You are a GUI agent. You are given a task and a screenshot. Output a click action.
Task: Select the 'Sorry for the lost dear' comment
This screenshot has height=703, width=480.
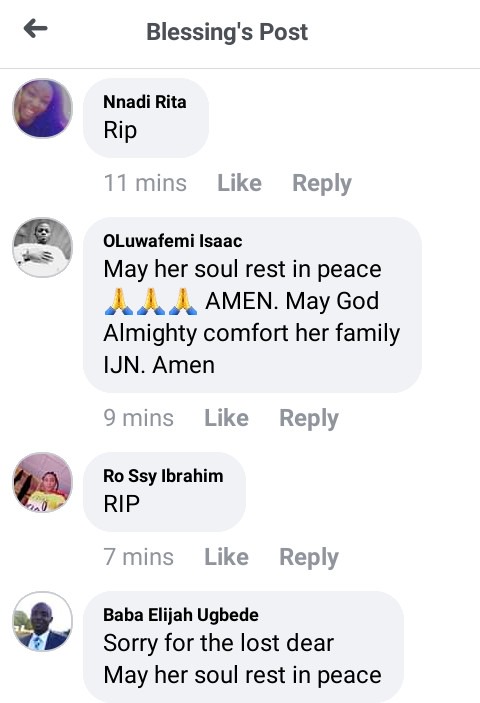coord(219,643)
